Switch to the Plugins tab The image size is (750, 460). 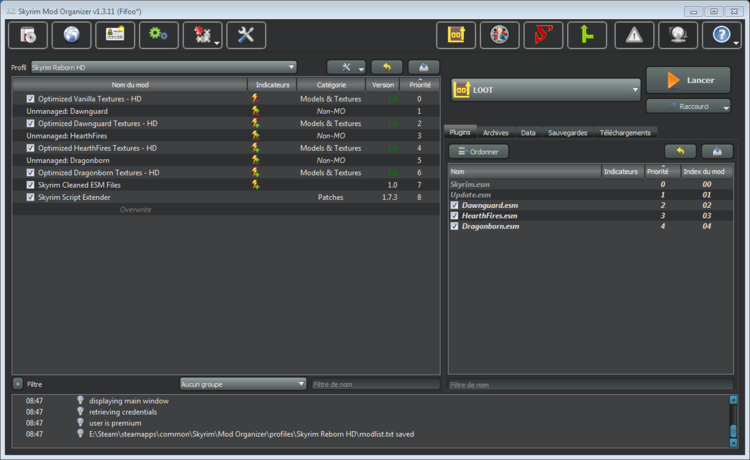[460, 132]
